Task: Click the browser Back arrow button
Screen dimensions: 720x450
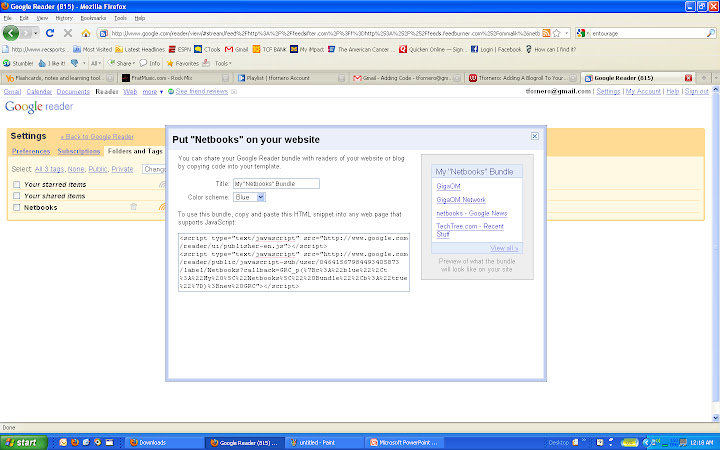Action: (11, 33)
